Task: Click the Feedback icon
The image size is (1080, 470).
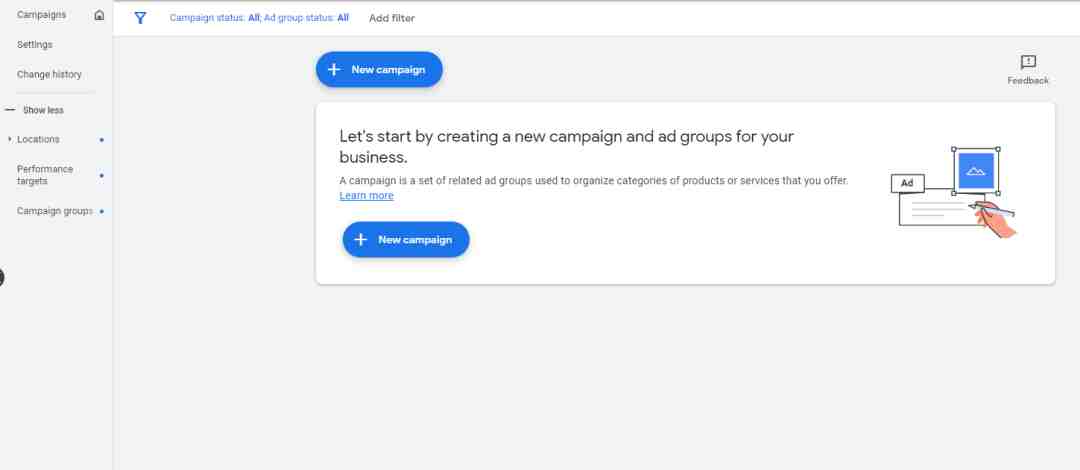Action: point(1028,63)
